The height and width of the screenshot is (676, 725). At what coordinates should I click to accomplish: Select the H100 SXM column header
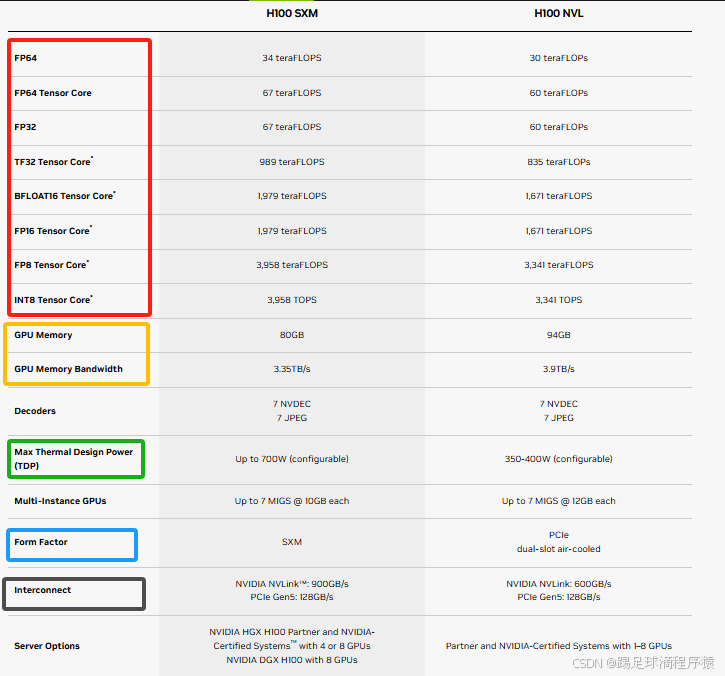click(292, 13)
